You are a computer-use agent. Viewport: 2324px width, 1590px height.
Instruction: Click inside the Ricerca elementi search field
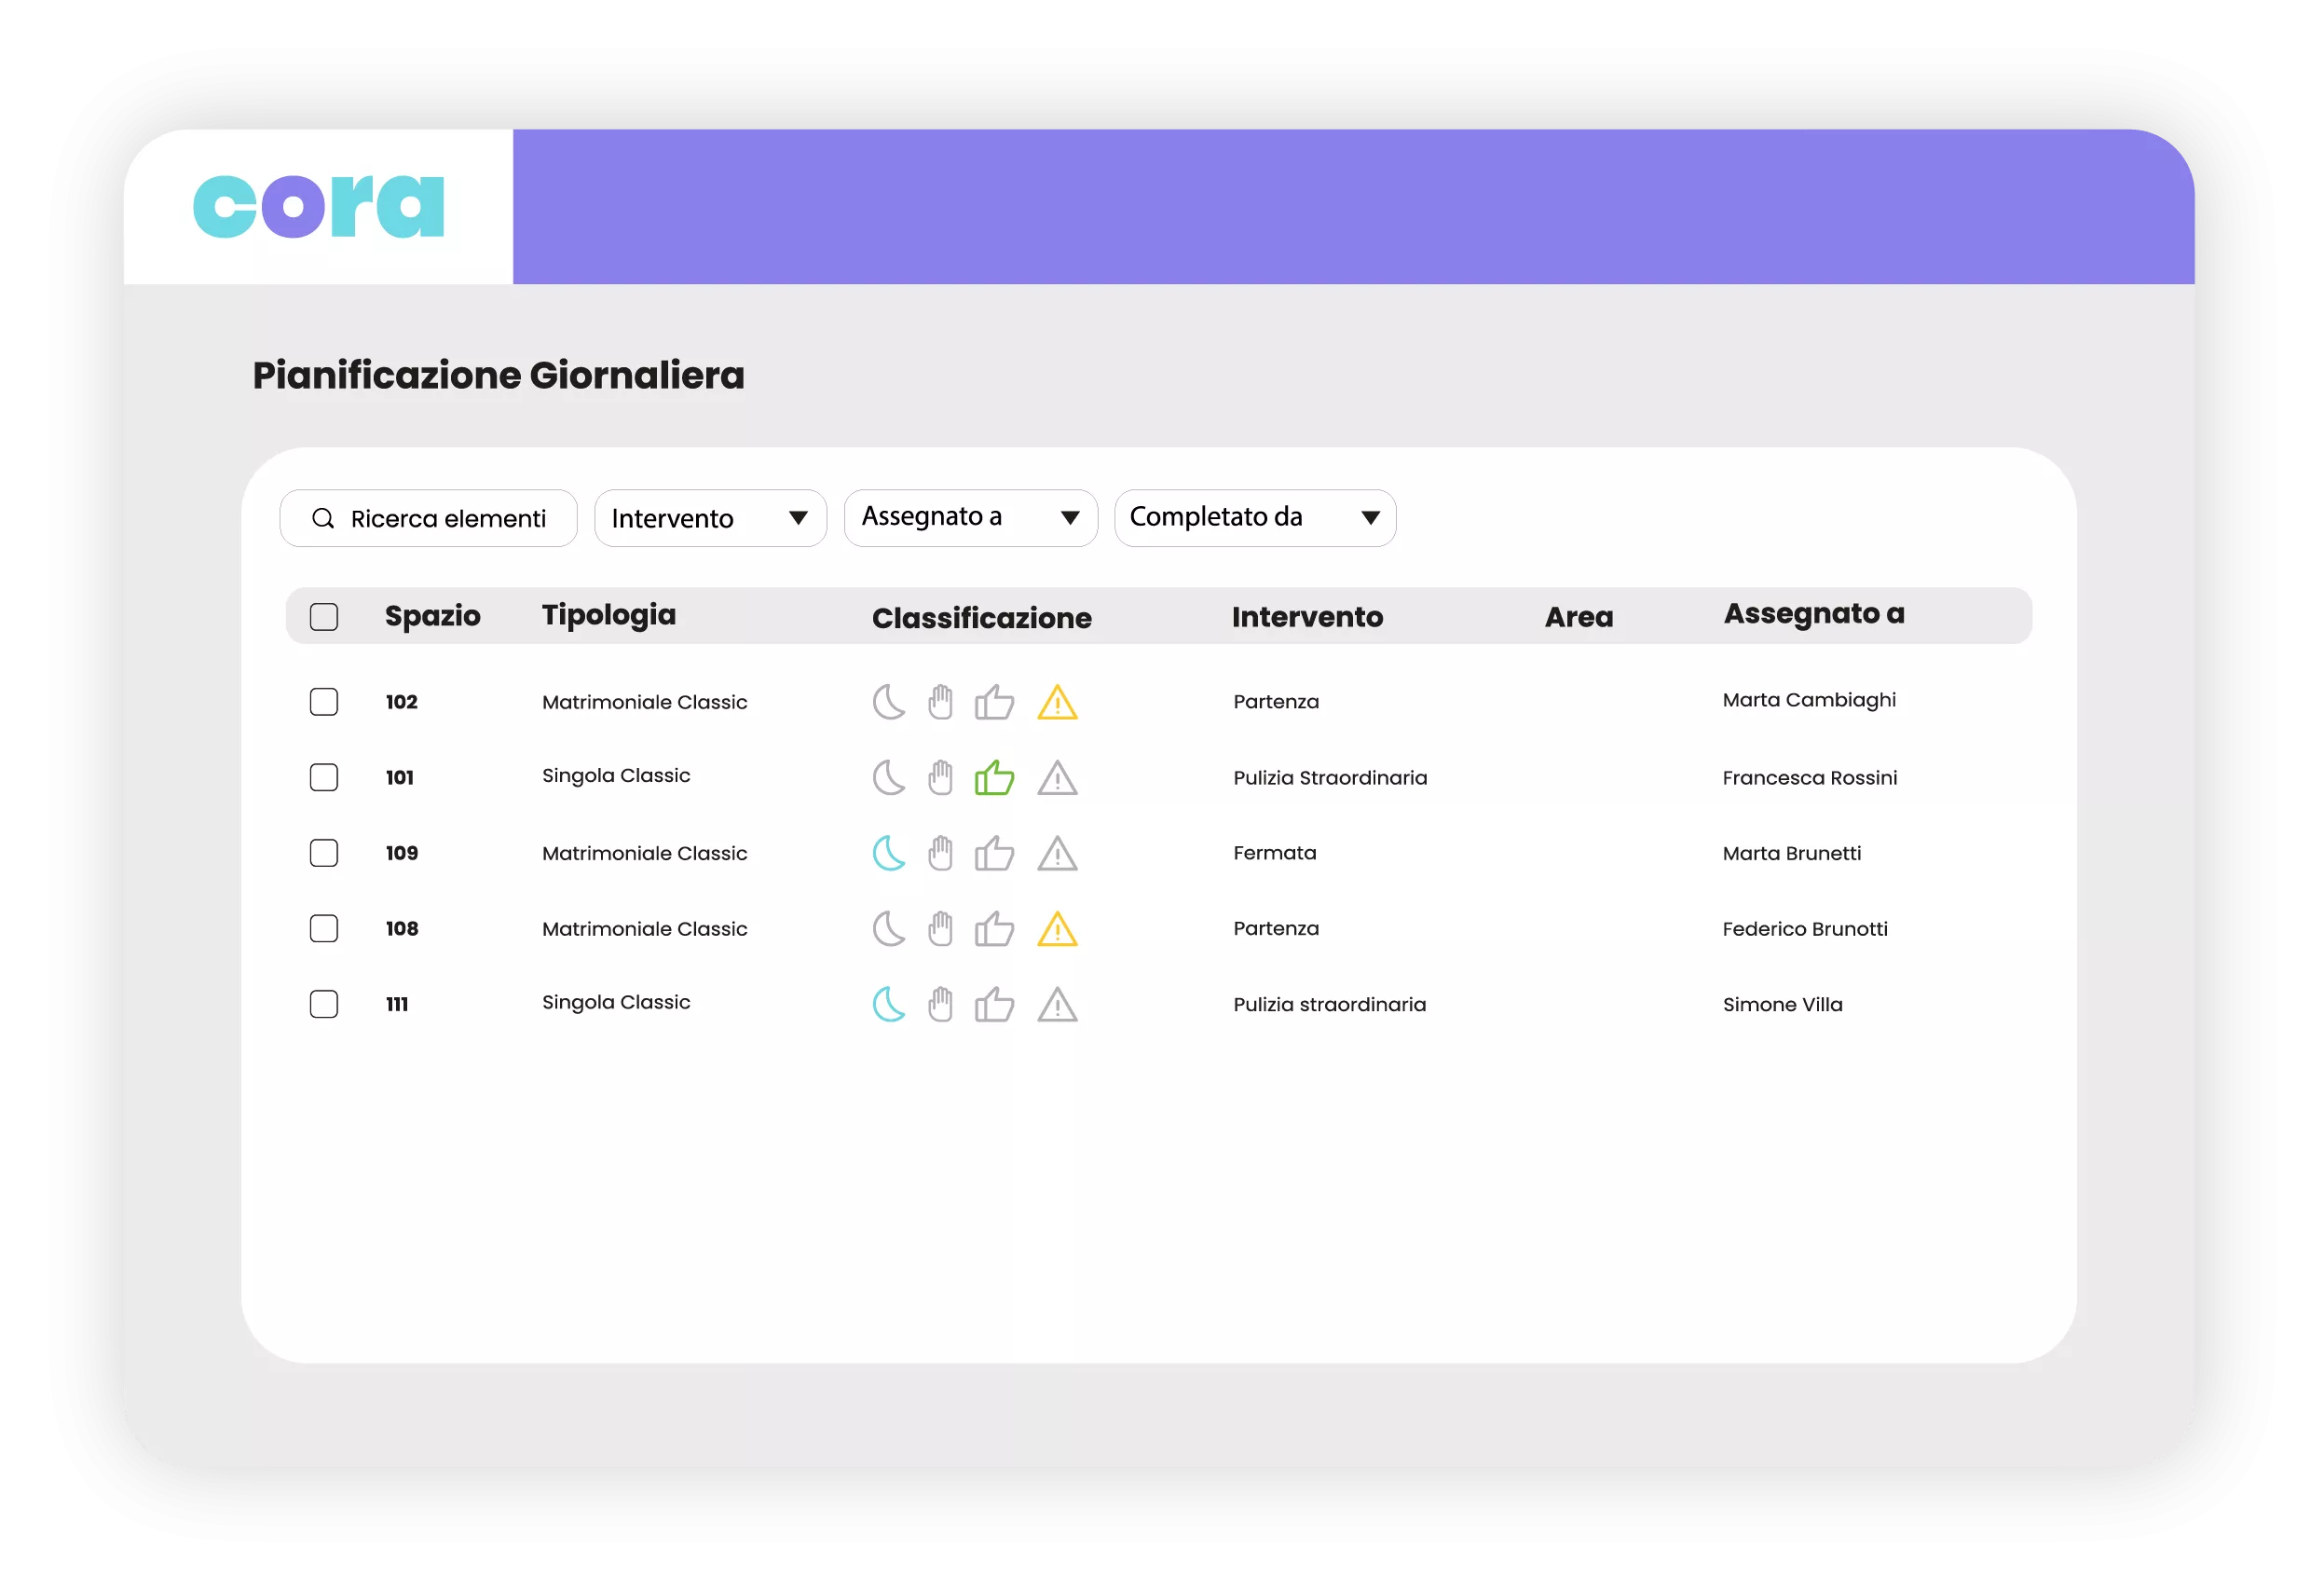448,518
